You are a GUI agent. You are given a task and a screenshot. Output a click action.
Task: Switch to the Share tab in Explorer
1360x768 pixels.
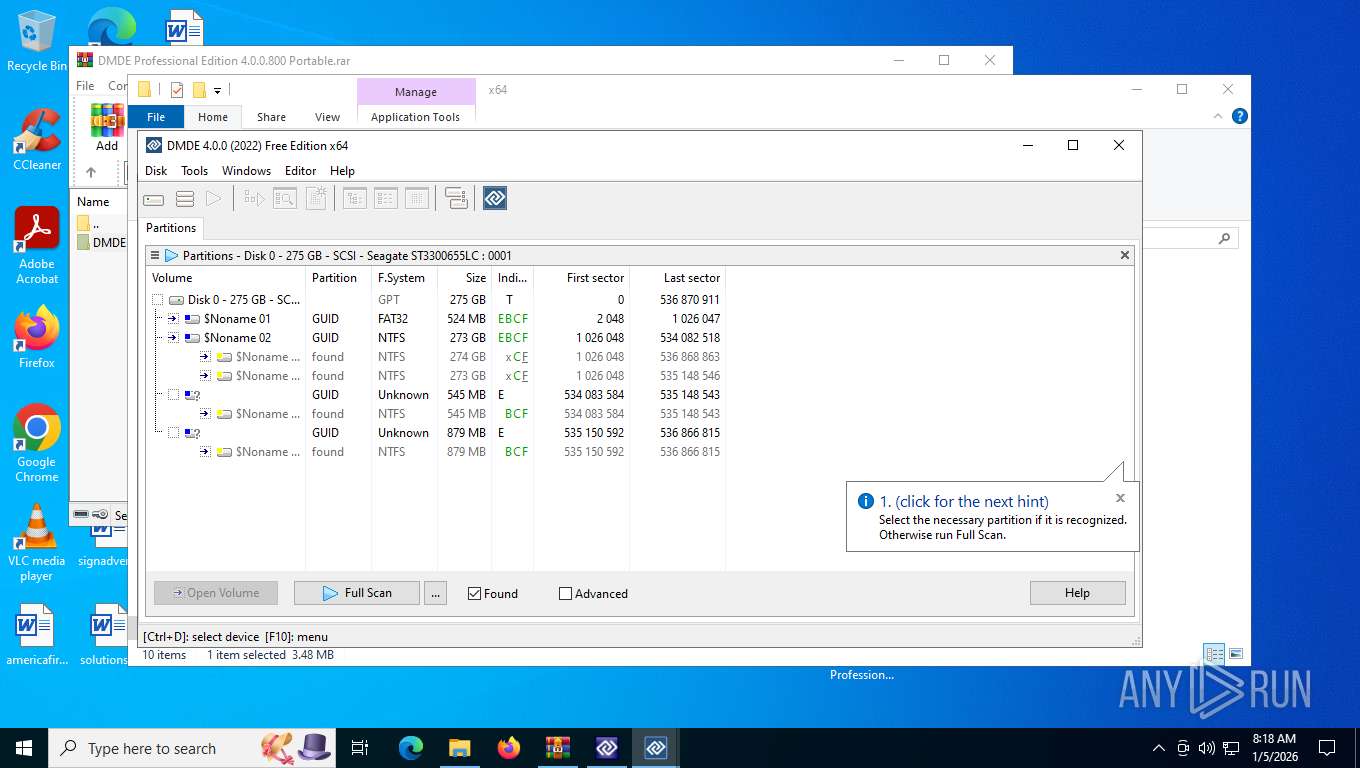(271, 117)
